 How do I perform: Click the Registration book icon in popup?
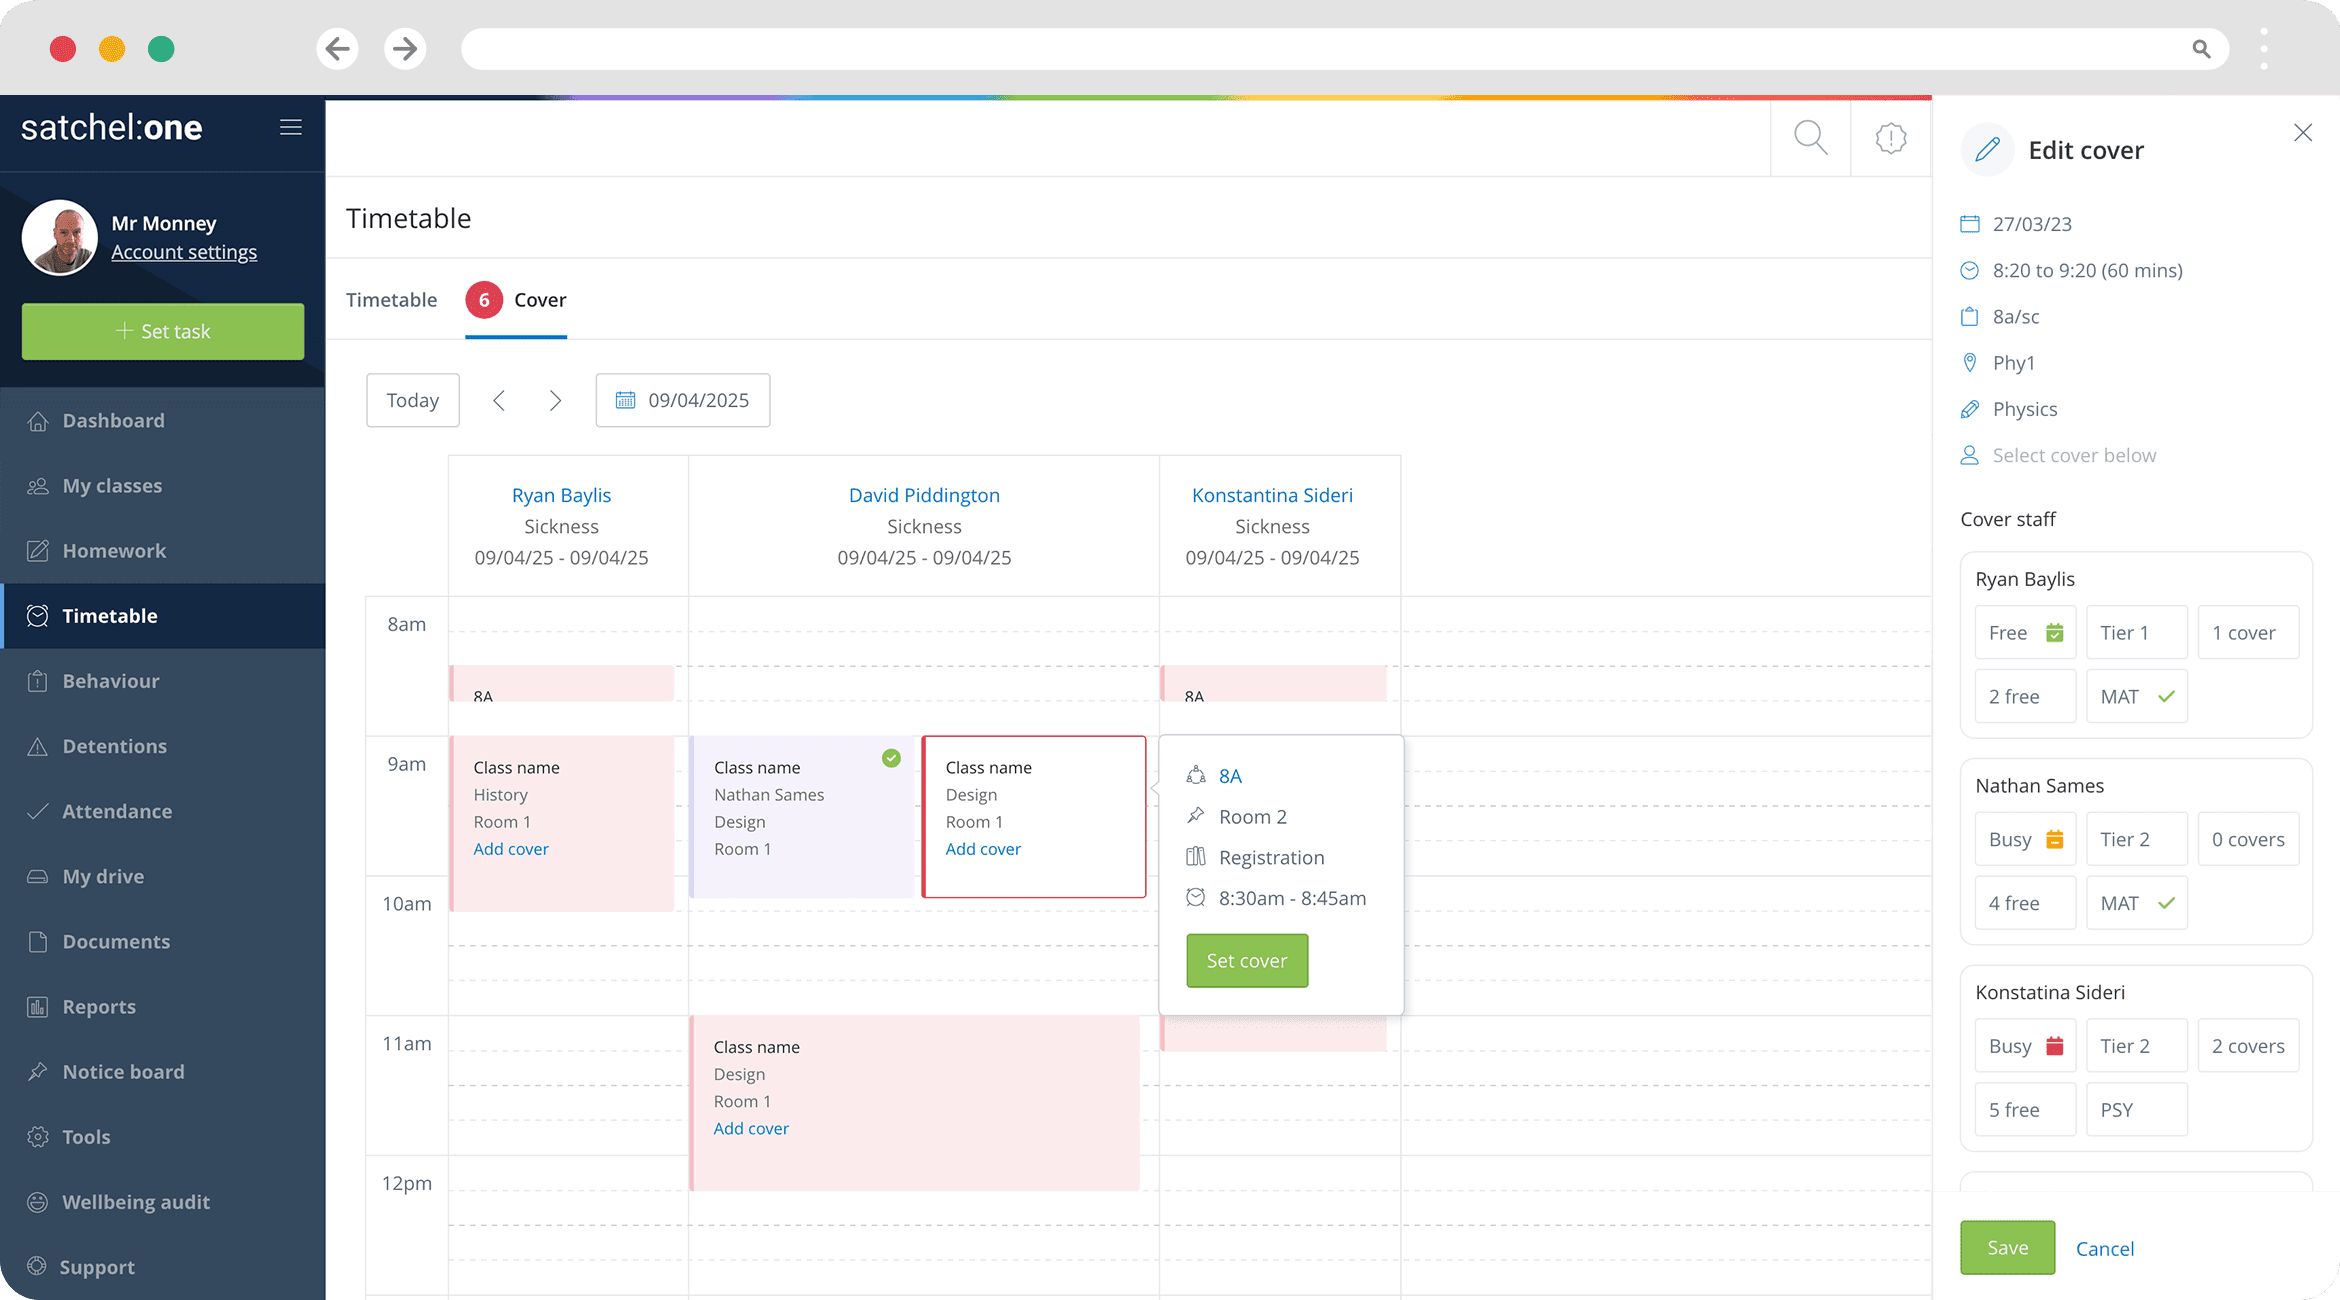(x=1196, y=857)
